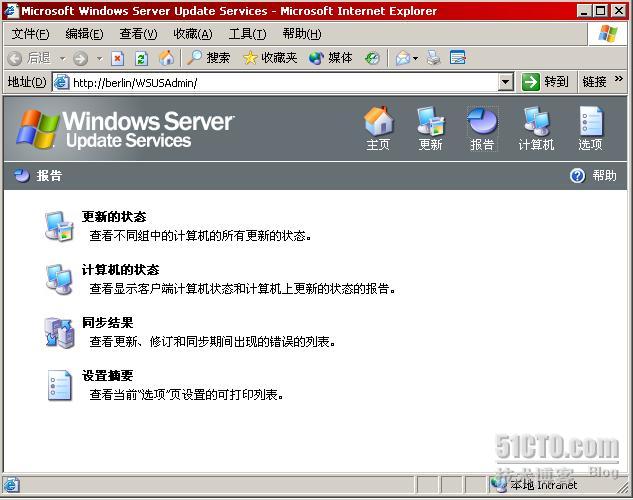This screenshot has width=633, height=500.
Task: Click the Print icon in toolbar
Action: 434,58
